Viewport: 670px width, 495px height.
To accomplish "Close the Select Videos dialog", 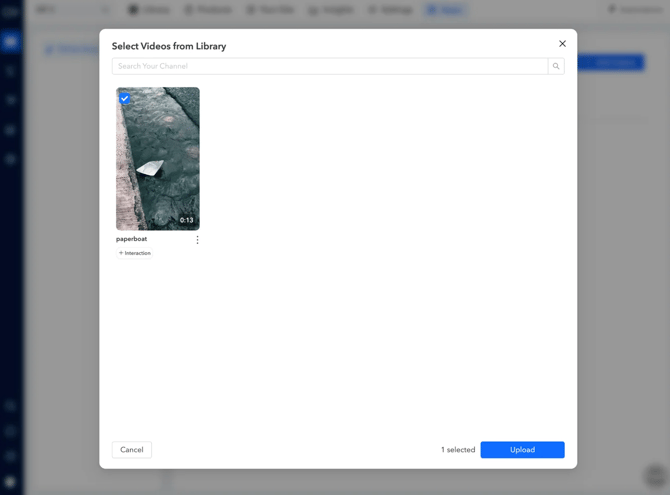I will pos(562,44).
